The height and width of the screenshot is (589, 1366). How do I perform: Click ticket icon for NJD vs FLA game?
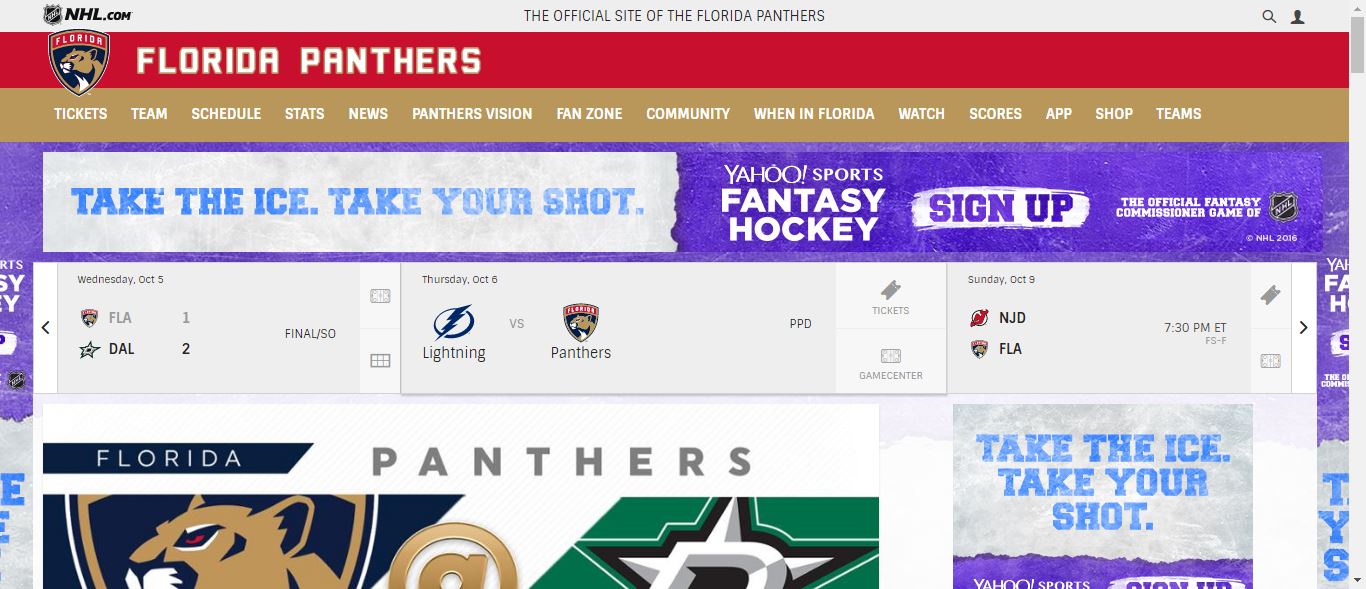click(x=1270, y=295)
